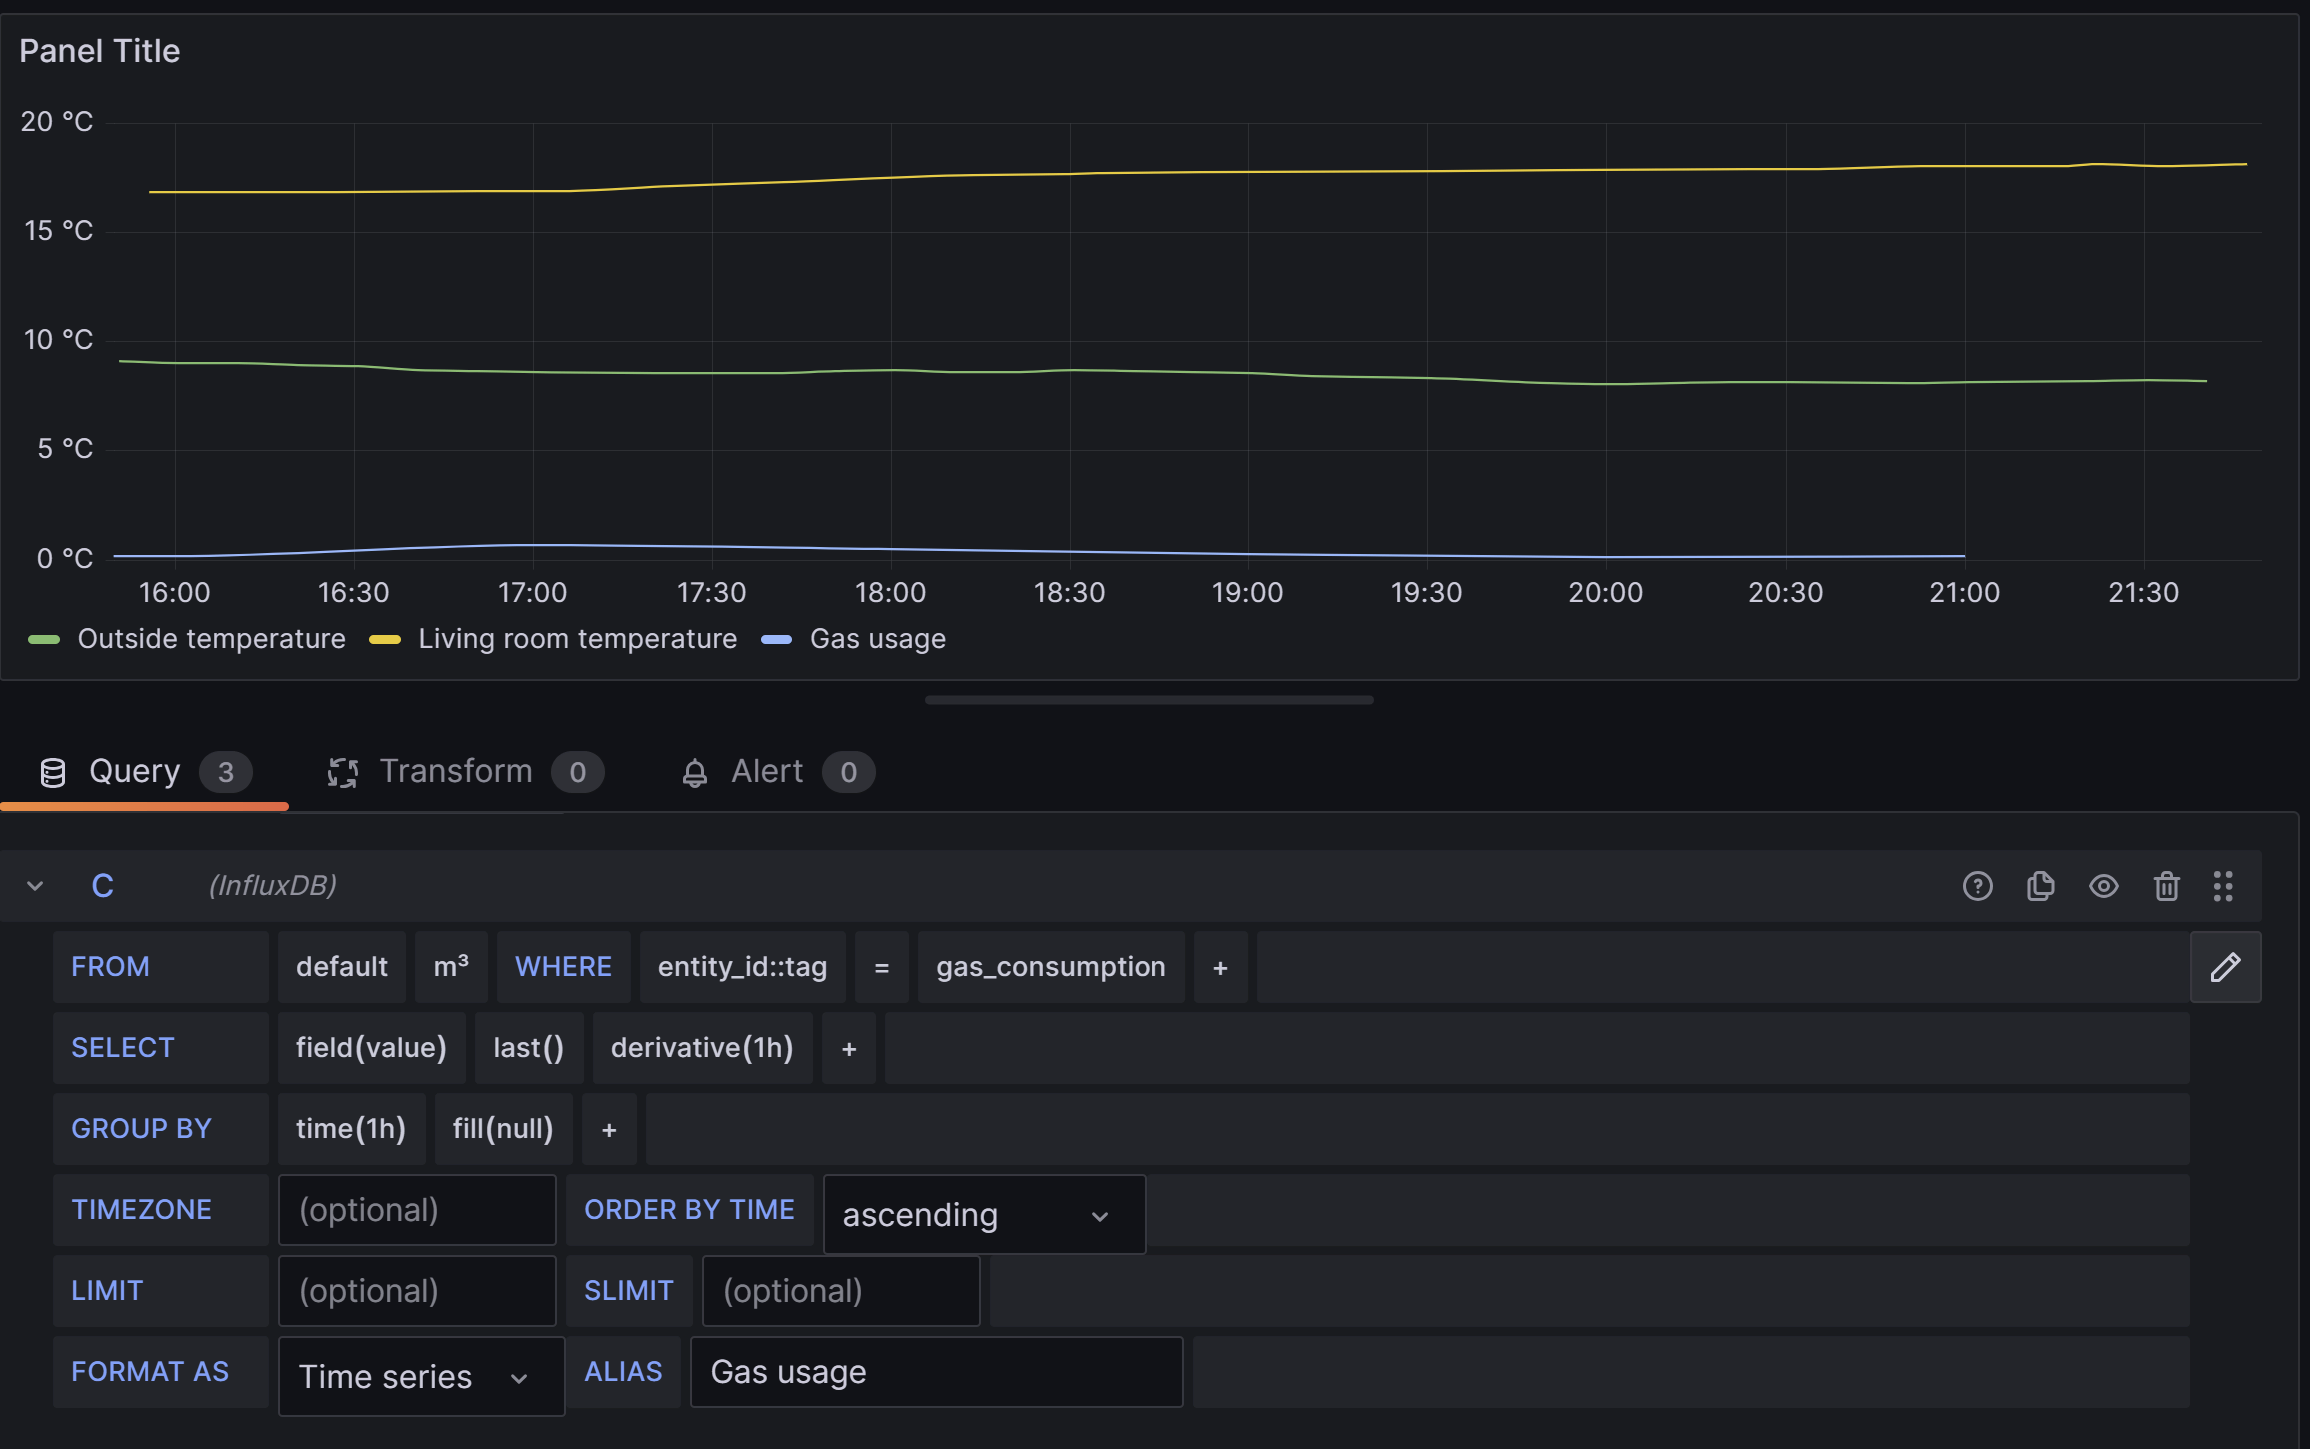2310x1450 pixels.
Task: Click the field(value) select part
Action: [x=371, y=1048]
